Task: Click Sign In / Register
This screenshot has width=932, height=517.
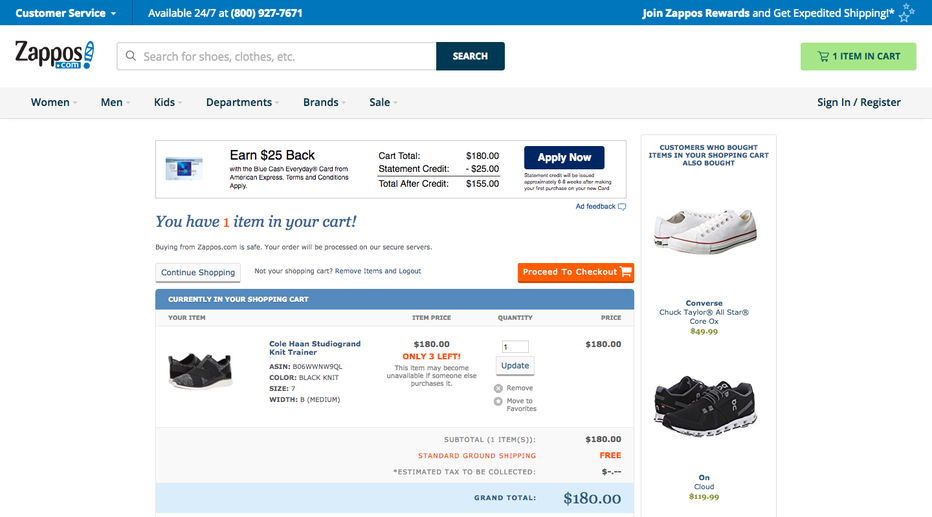Action: [x=859, y=102]
